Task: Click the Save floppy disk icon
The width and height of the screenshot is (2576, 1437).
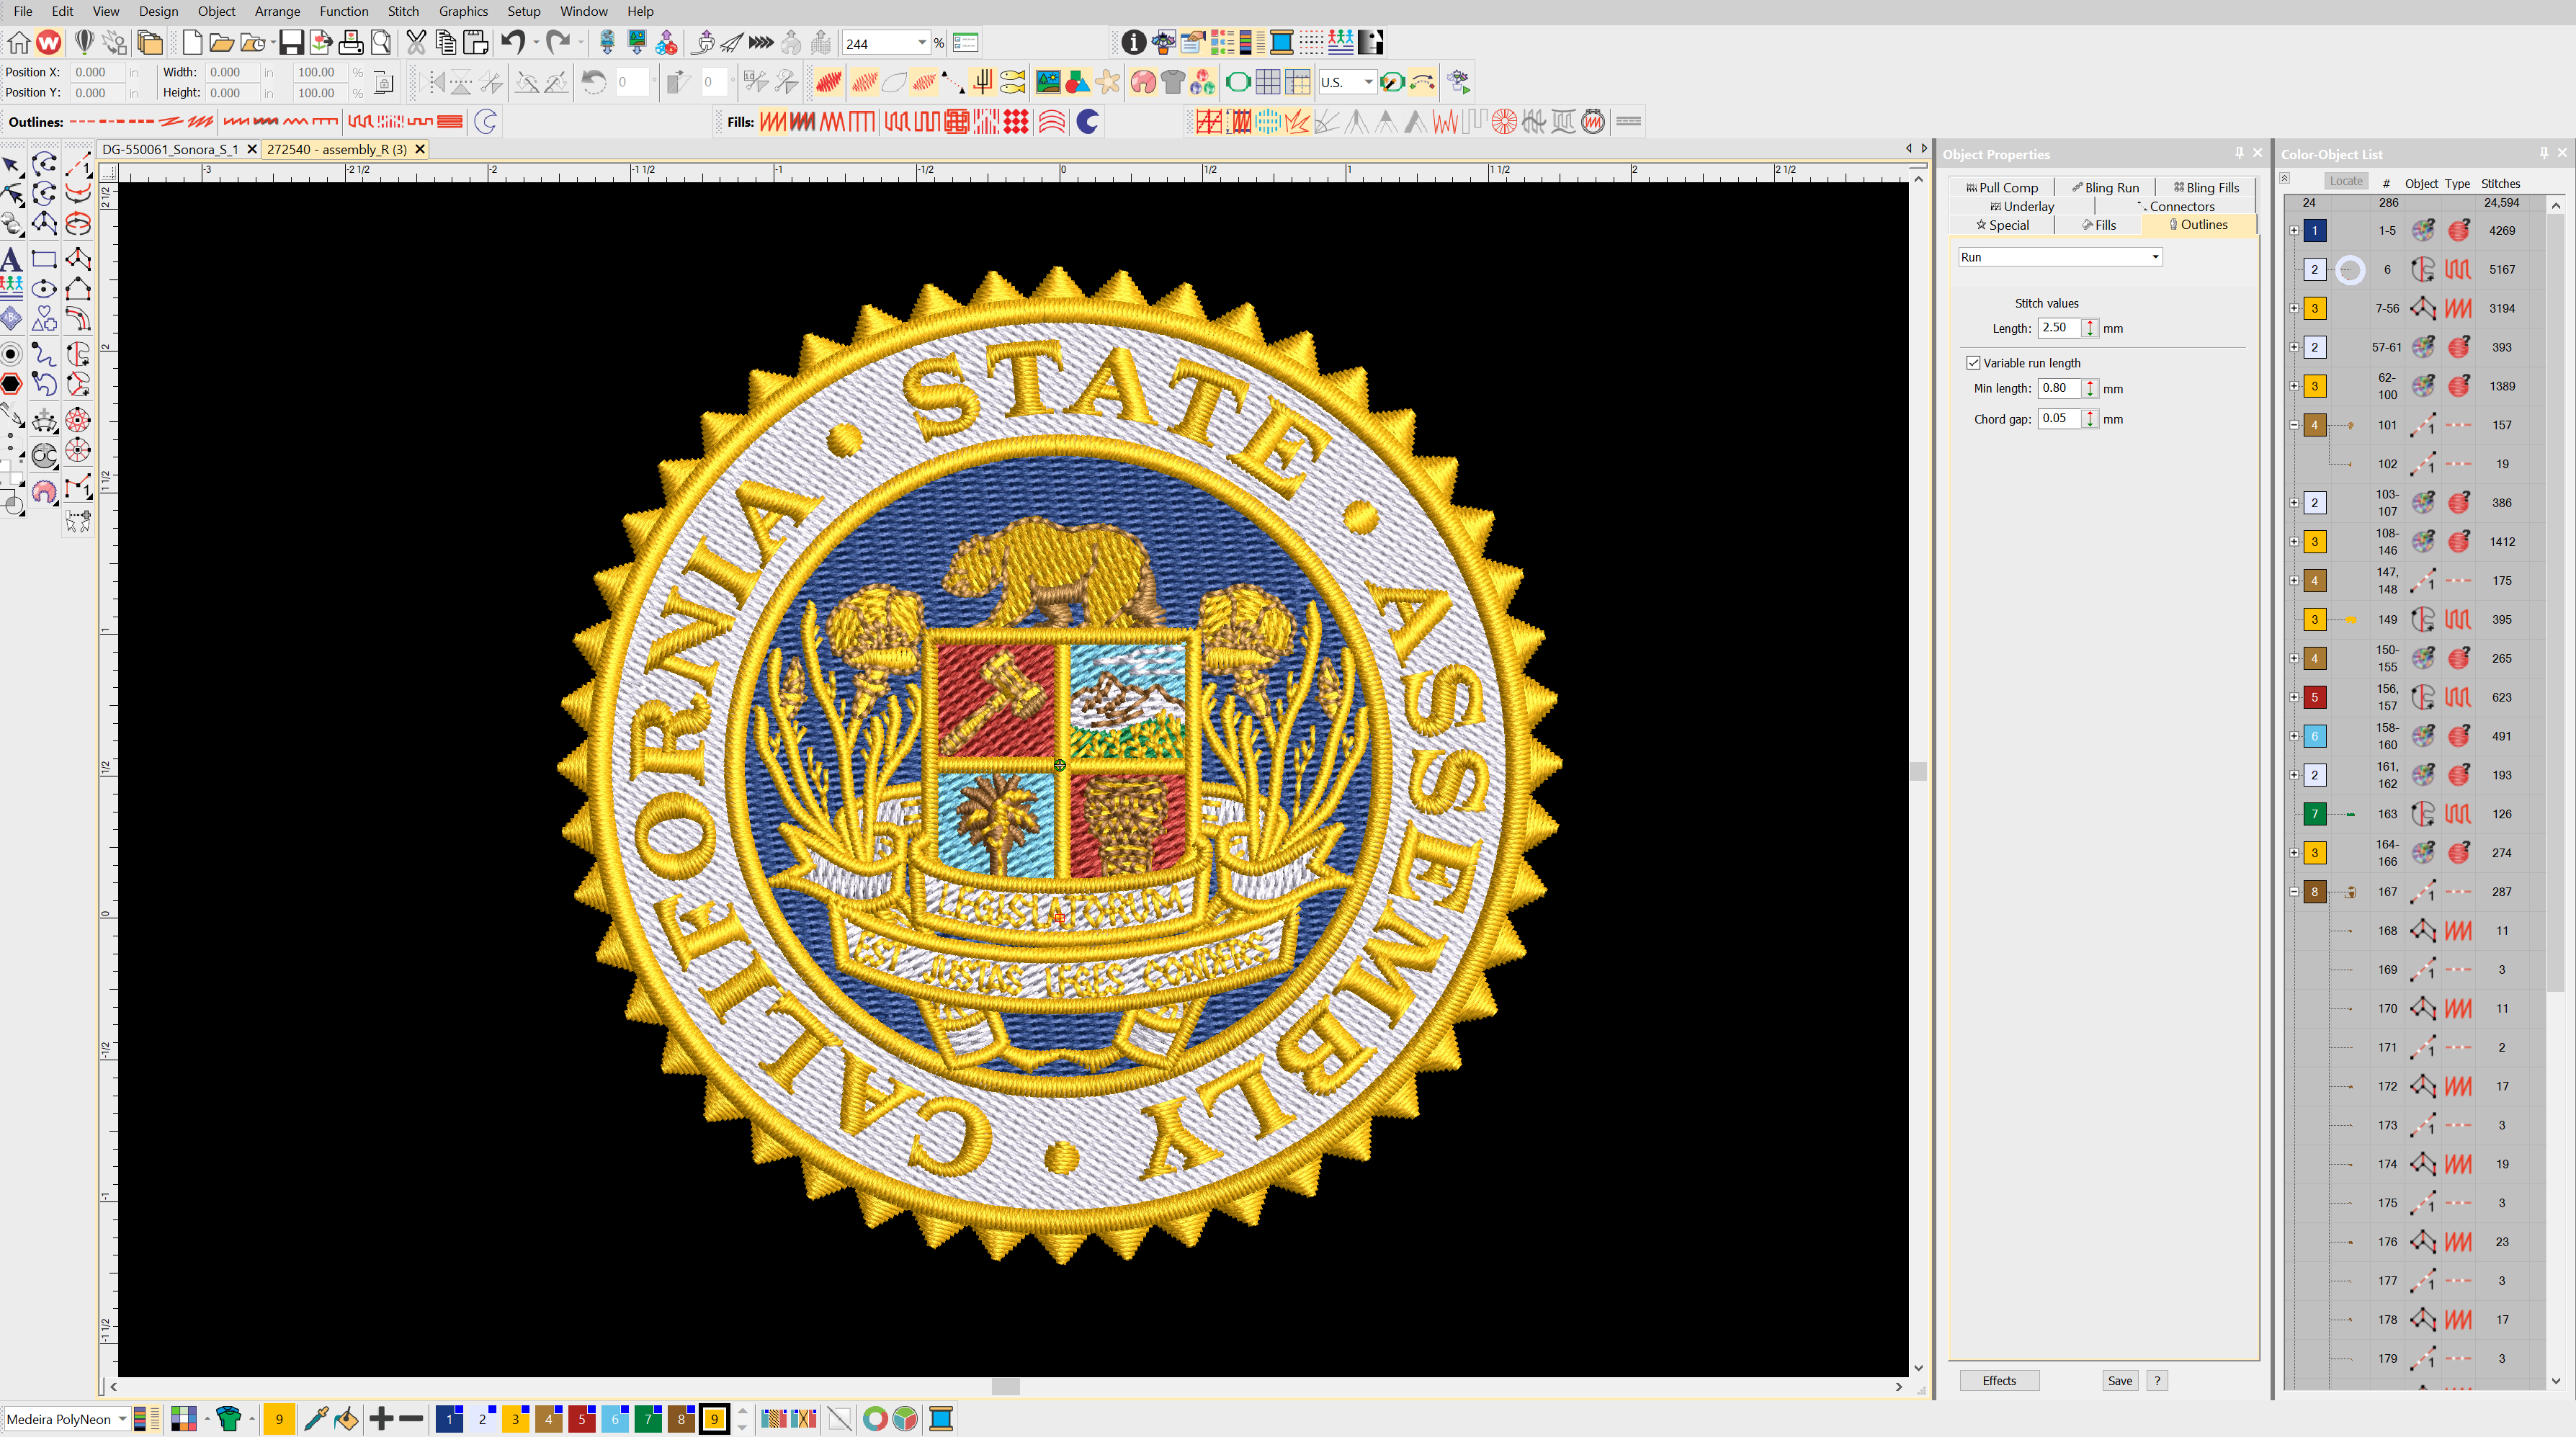Action: 291,42
